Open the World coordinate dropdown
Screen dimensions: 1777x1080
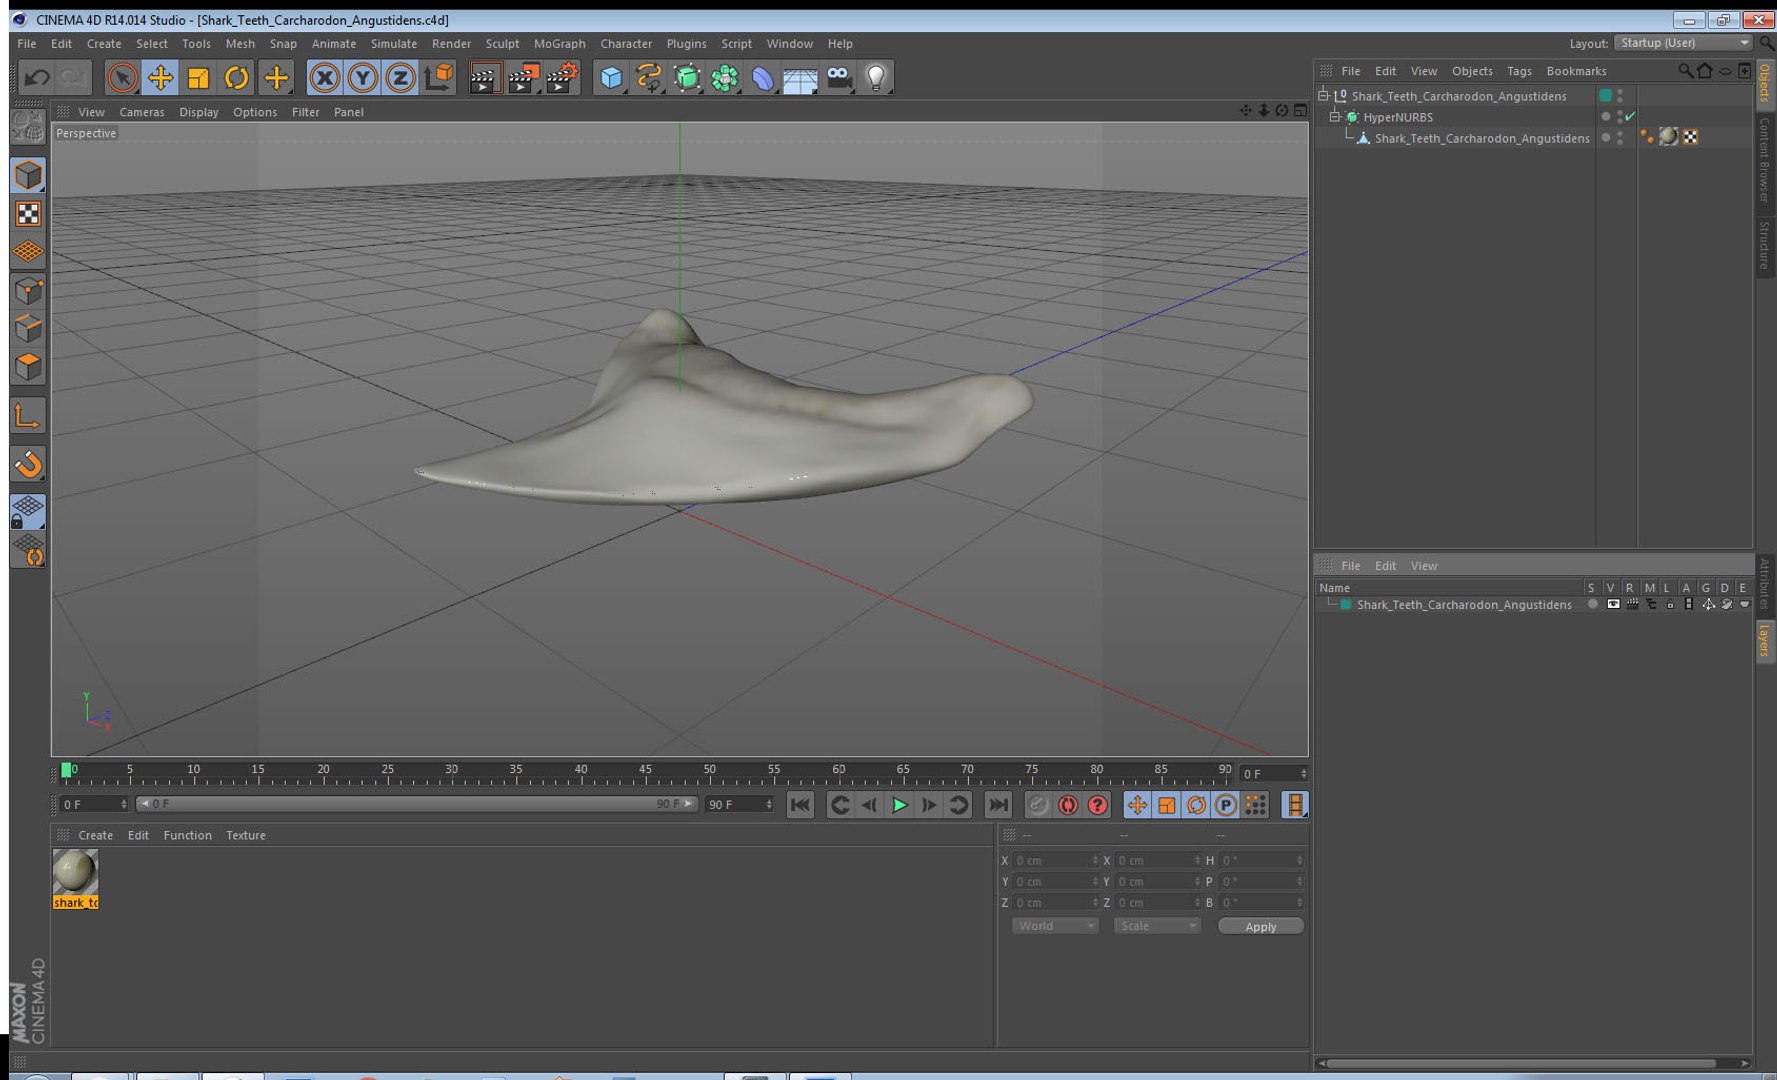point(1055,926)
